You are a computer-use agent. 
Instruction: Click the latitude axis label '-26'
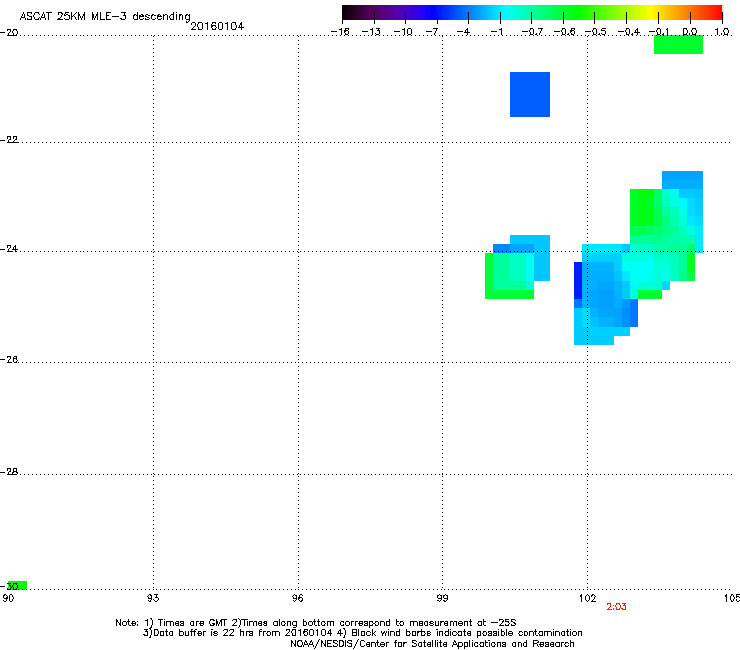click(x=9, y=360)
